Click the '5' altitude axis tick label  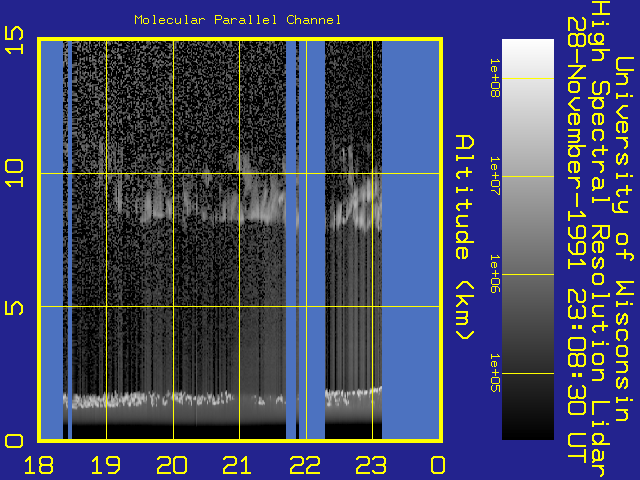click(14, 307)
